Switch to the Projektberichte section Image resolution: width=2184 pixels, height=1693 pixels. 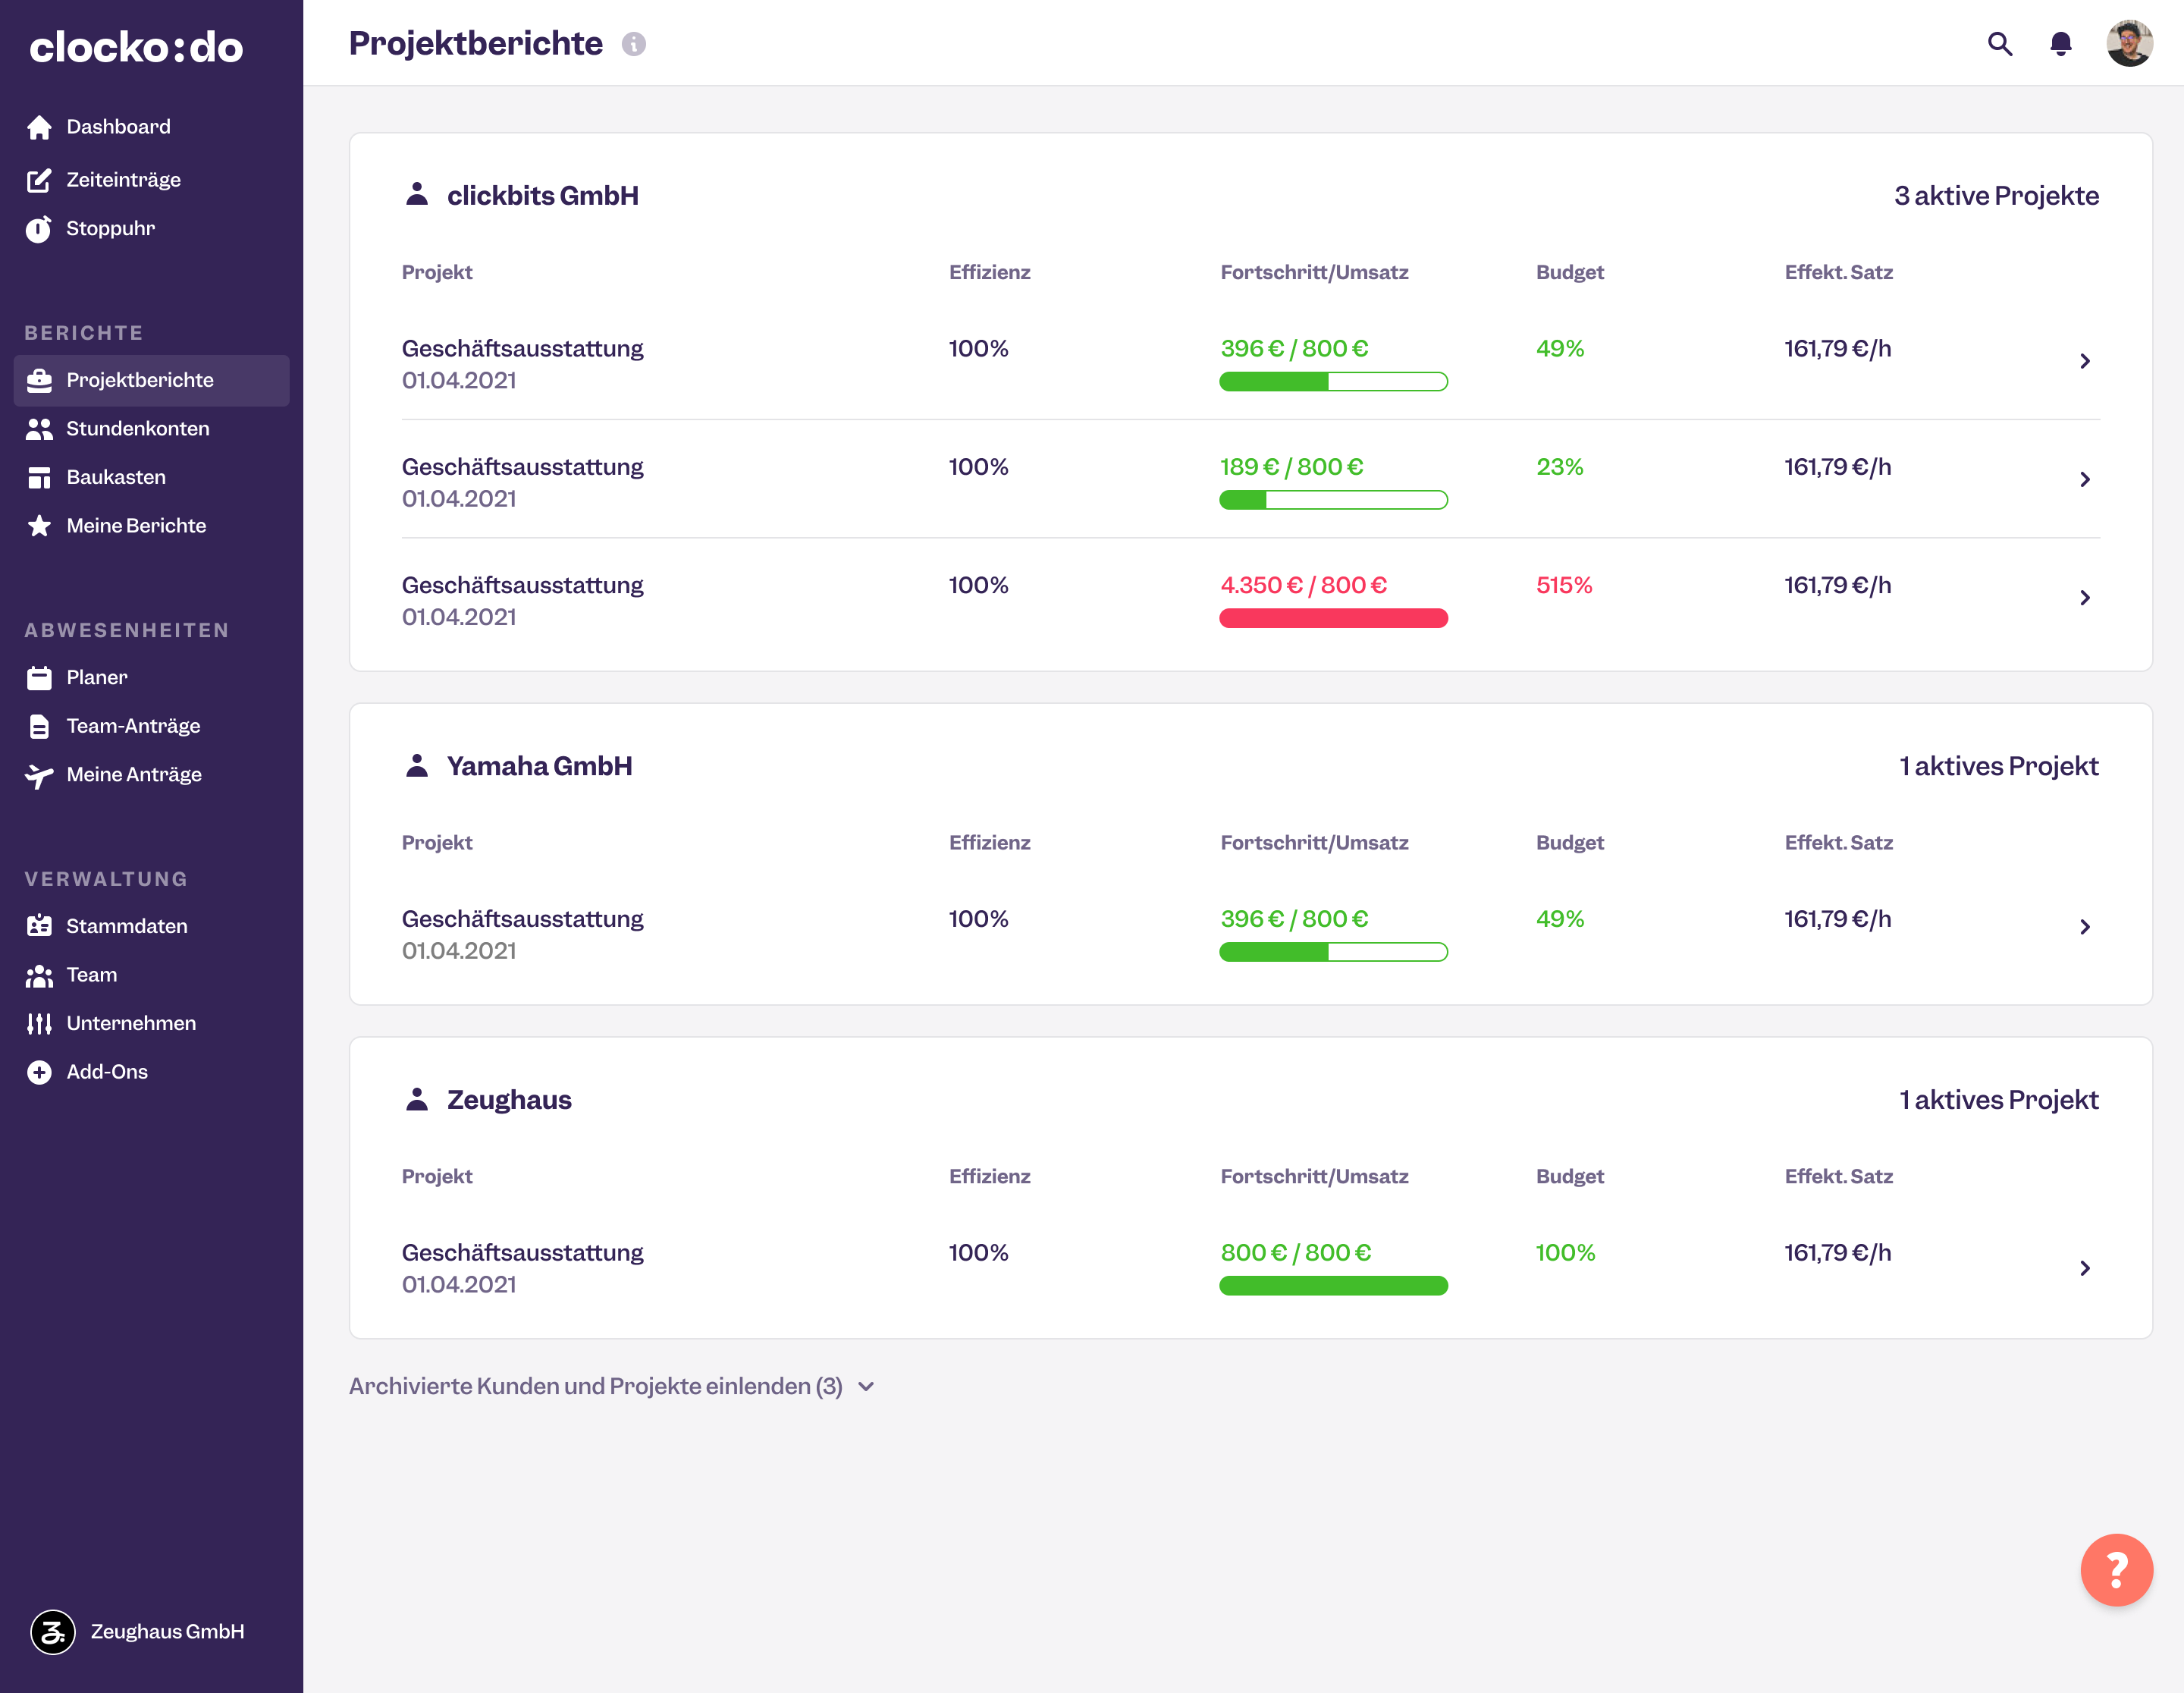[x=139, y=380]
